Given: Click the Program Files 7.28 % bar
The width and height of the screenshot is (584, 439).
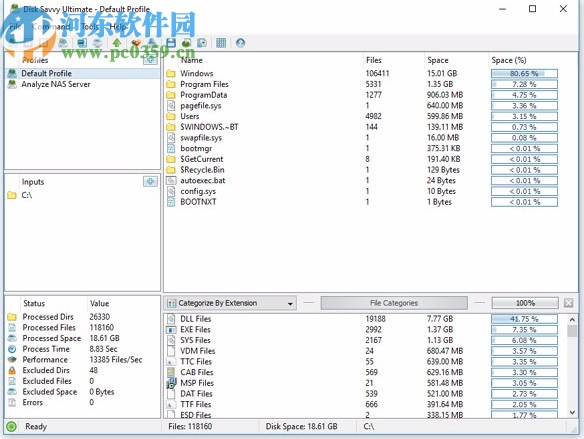Looking at the screenshot, I should (x=524, y=85).
